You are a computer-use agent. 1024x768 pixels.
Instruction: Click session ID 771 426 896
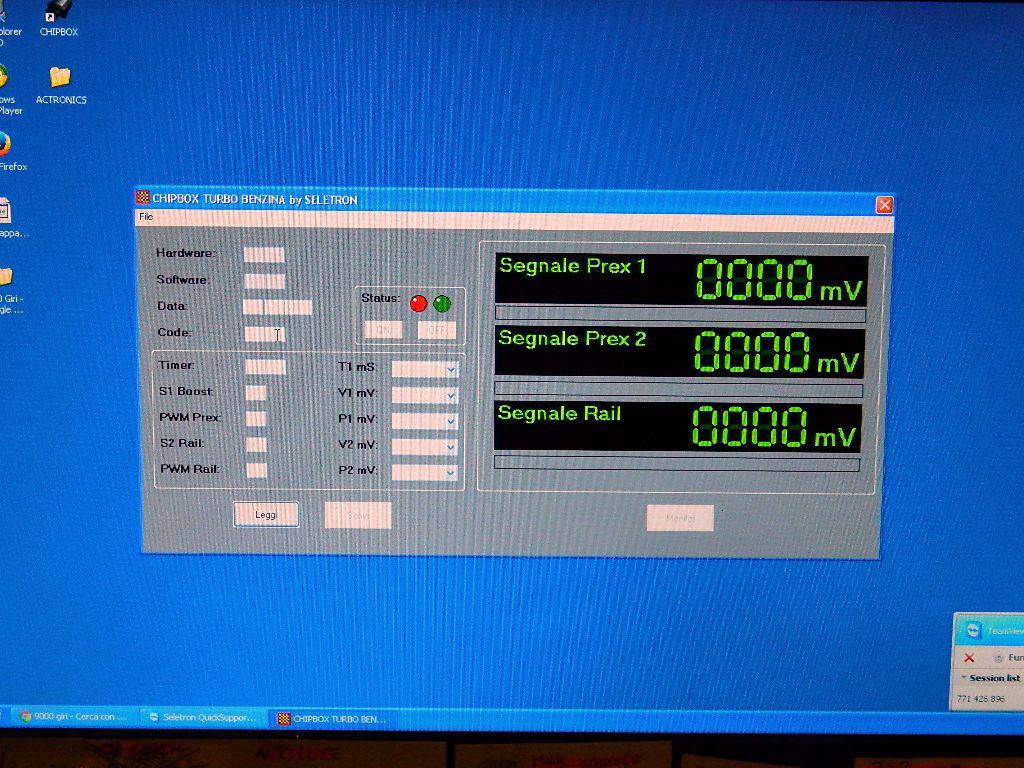(980, 699)
